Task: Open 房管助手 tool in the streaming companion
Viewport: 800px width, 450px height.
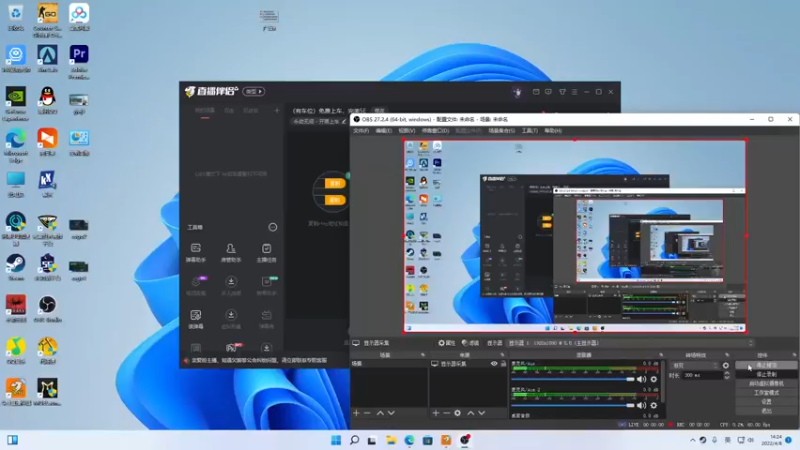Action: tap(231, 253)
